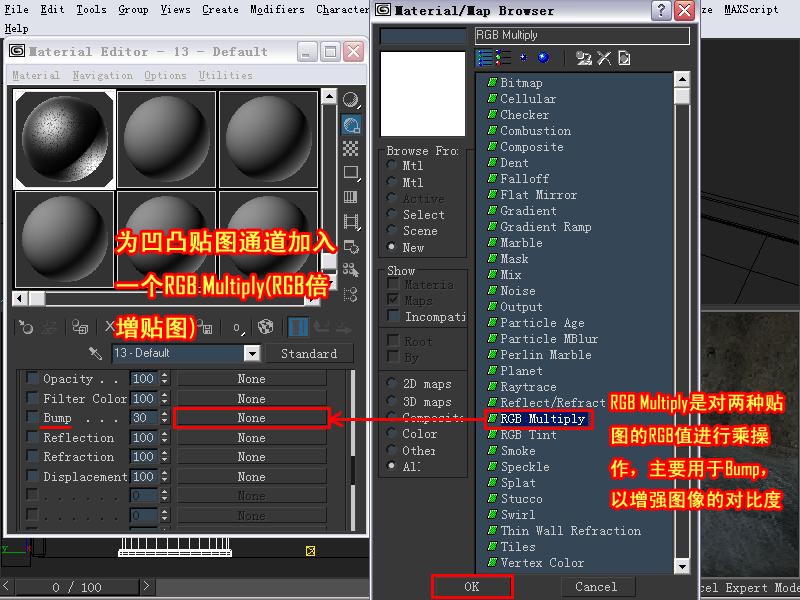Click the time slider showing 0 / 100
The width and height of the screenshot is (800, 600).
pos(77,587)
